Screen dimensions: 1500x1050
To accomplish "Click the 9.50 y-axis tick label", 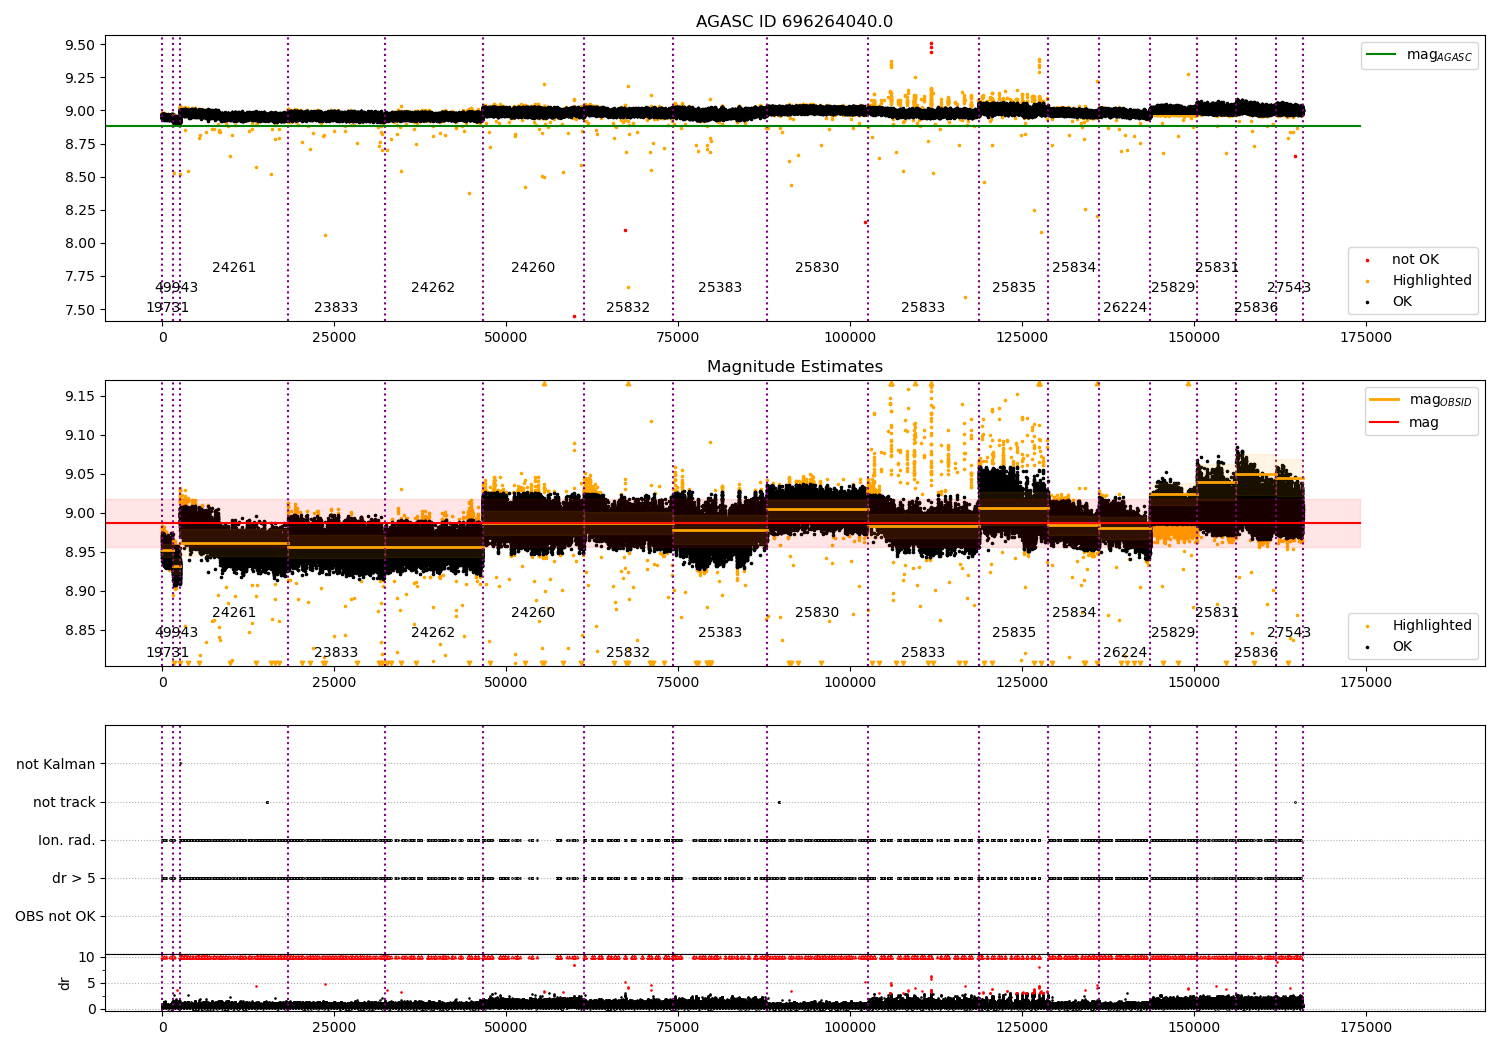I will (x=80, y=45).
